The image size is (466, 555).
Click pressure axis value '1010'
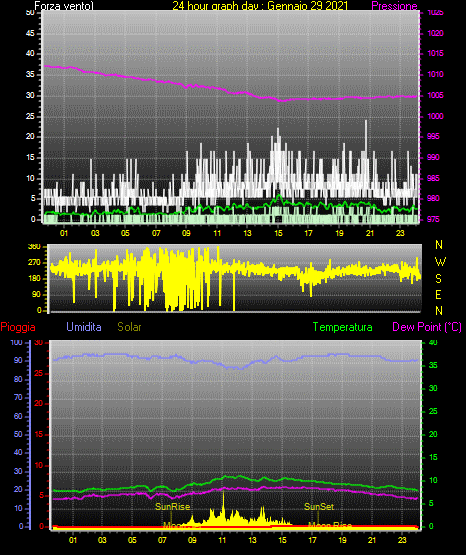[x=435, y=74]
